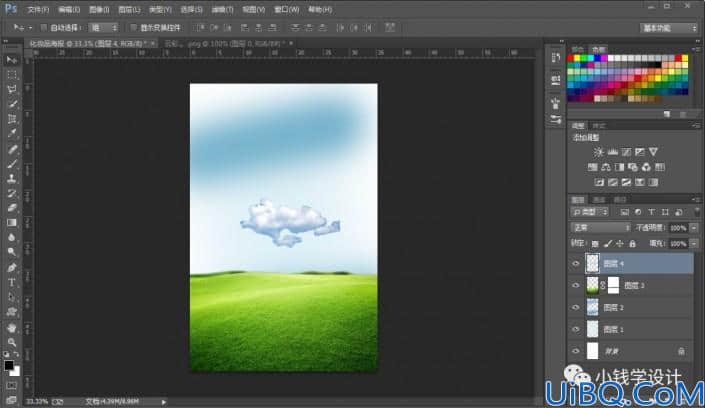Add a Channel Mixer adjustment
Viewport: 705px width, 408px height.
[x=646, y=167]
